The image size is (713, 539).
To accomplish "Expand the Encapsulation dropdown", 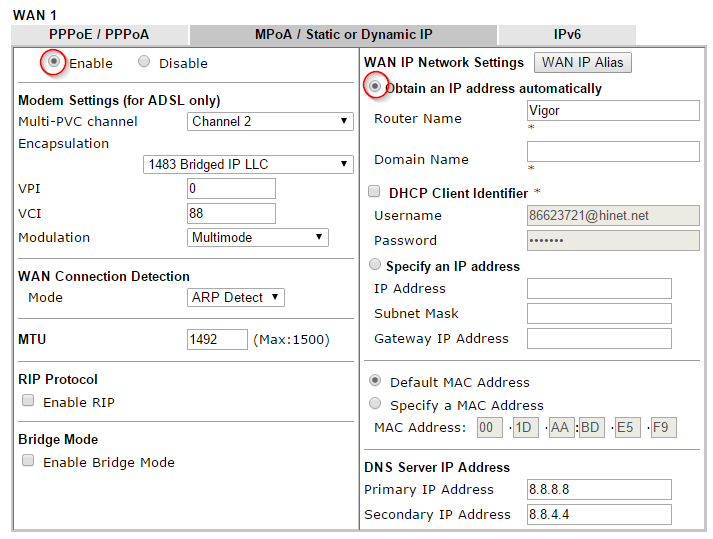I will pos(248,164).
